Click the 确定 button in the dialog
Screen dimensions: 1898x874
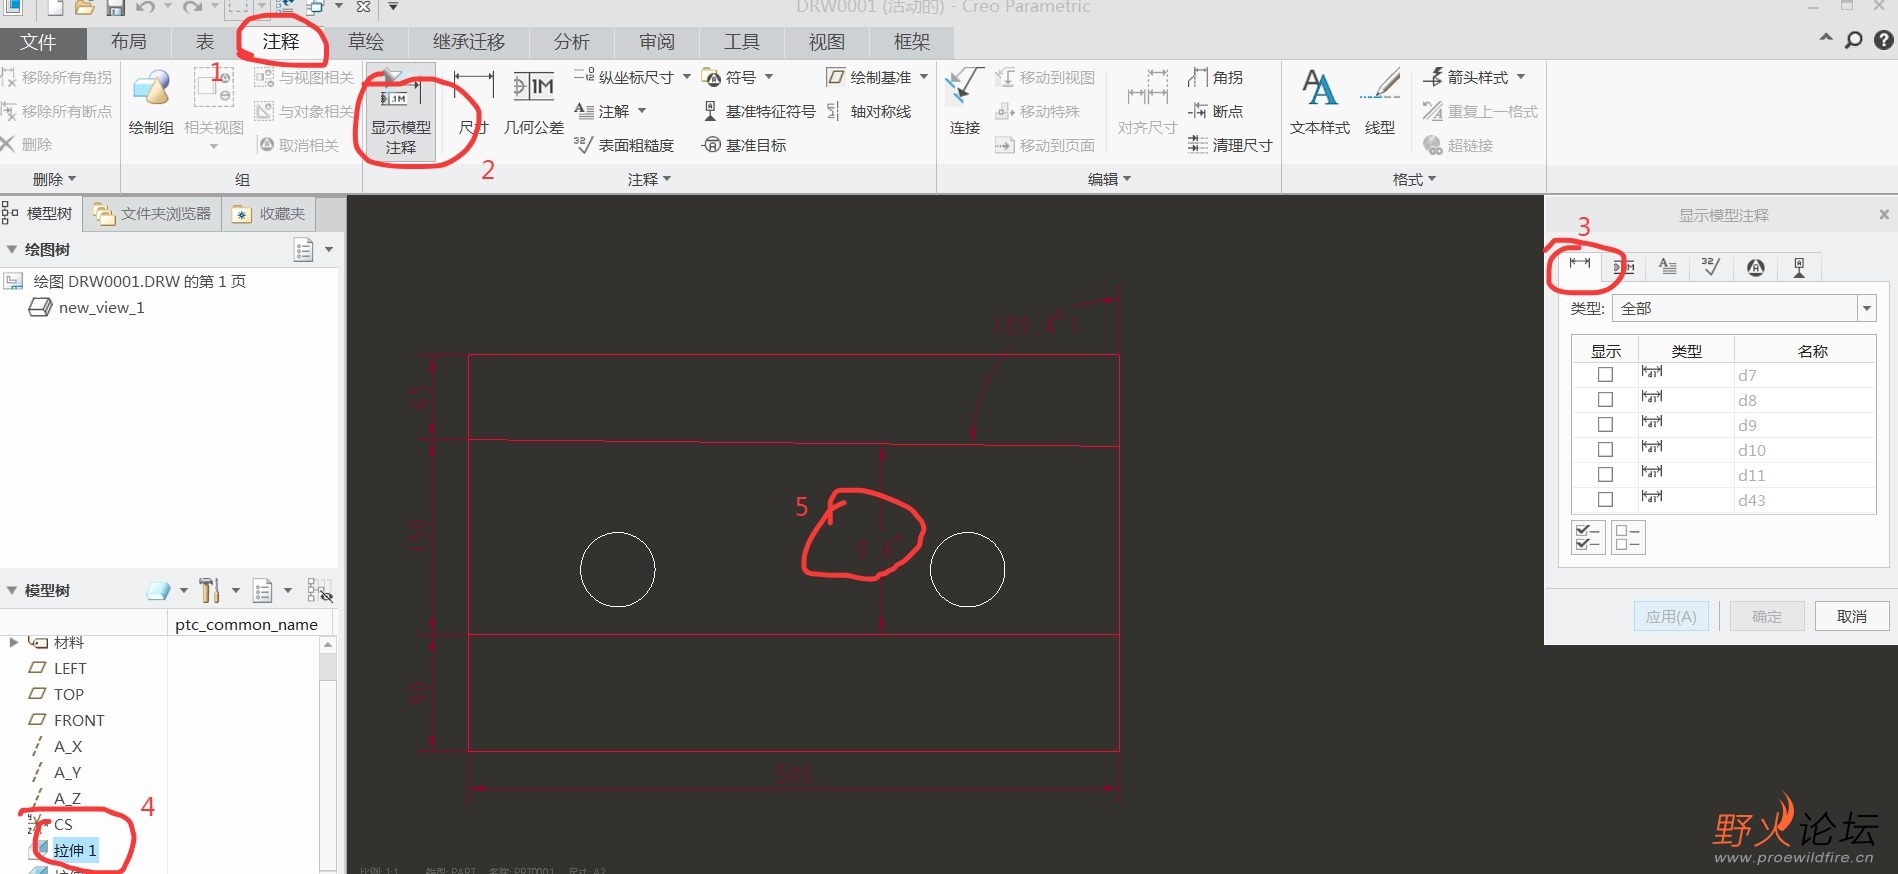(x=1767, y=616)
